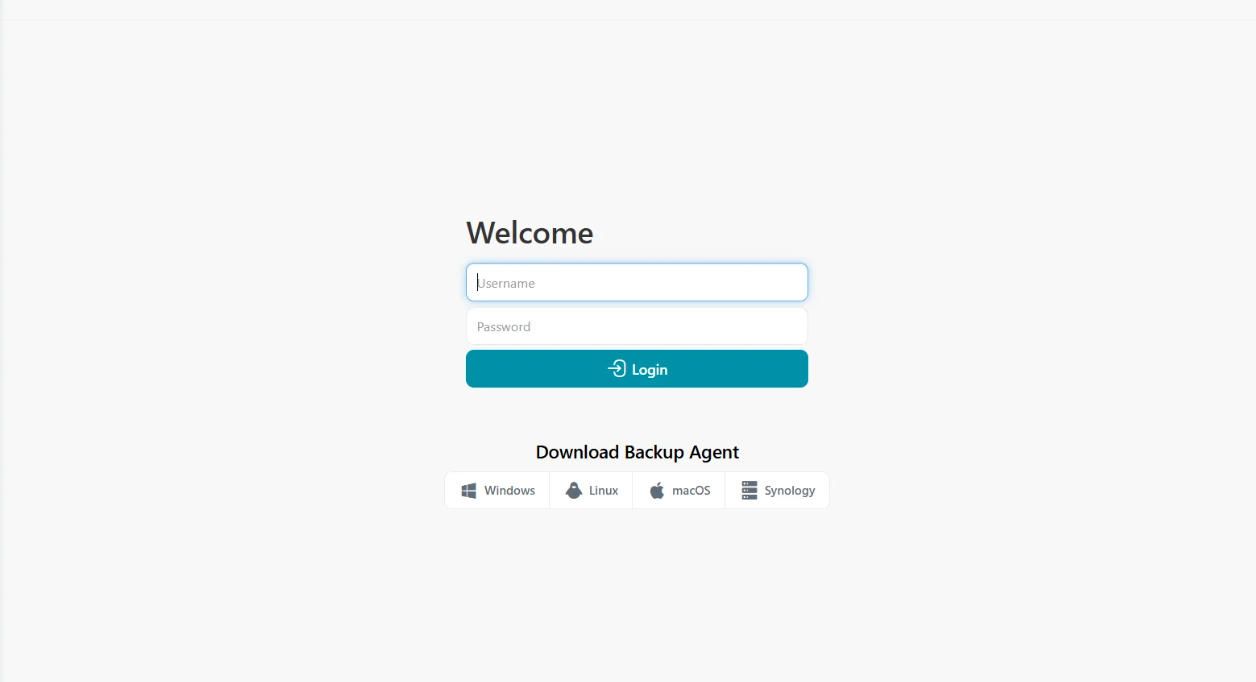This screenshot has width=1256, height=682.
Task: Click the Welcome heading
Action: [530, 233]
